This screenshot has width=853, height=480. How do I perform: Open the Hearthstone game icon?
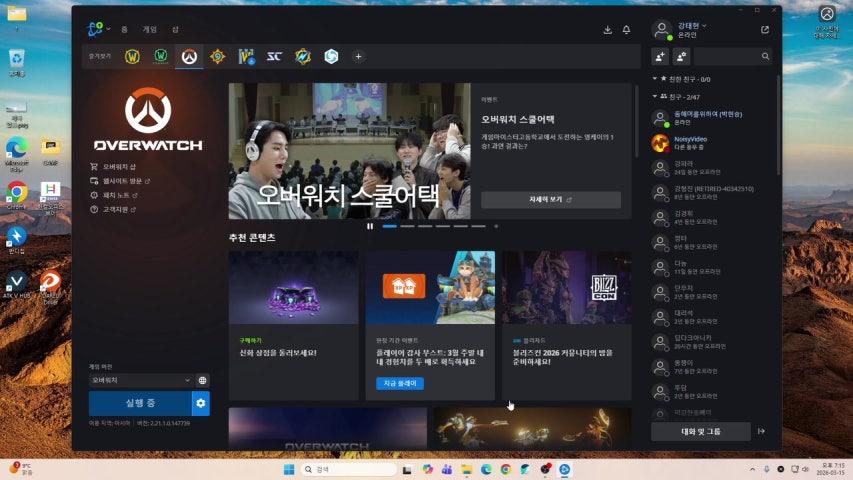[217, 56]
